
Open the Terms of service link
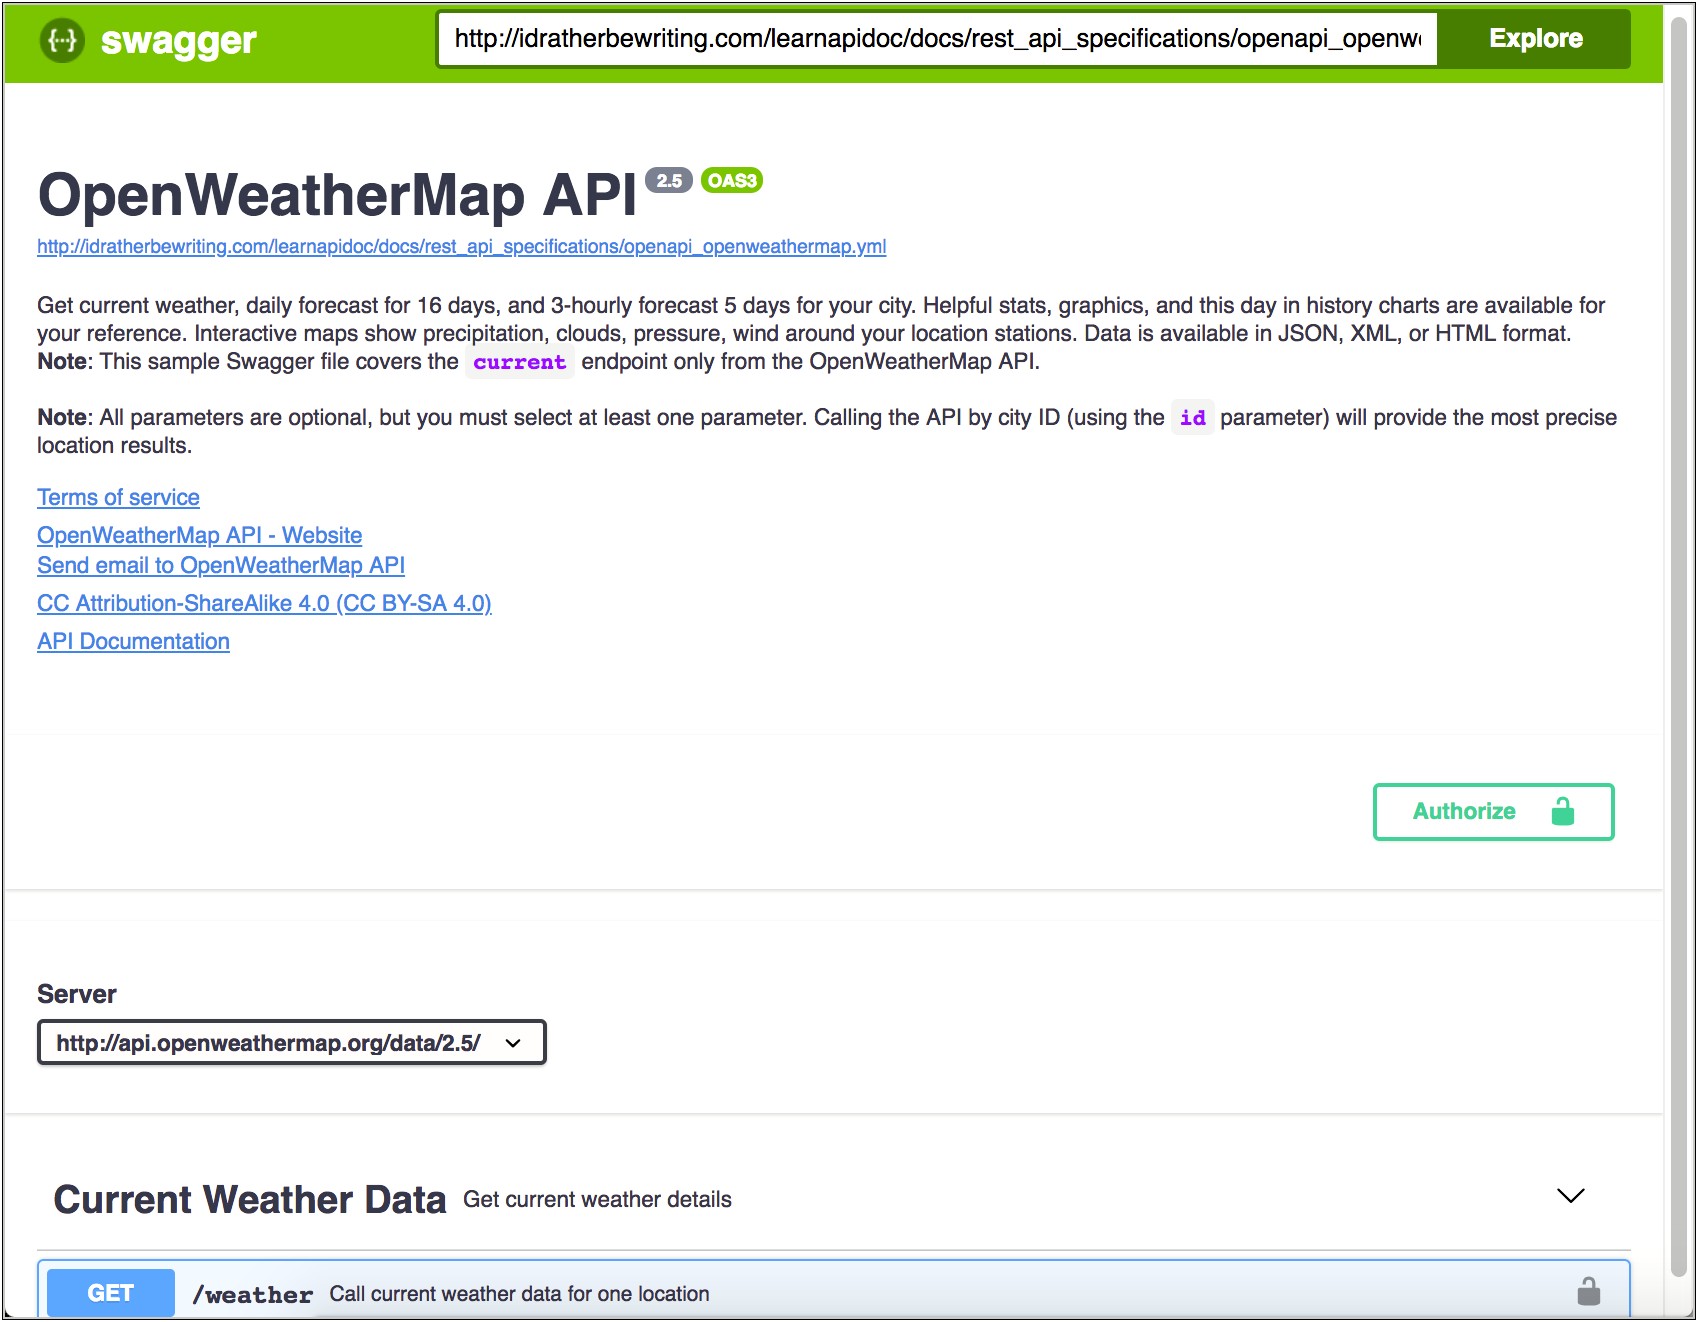tap(118, 497)
